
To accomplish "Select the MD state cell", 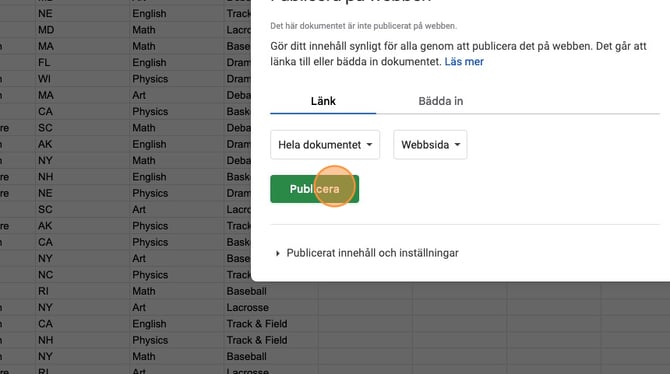I will 82,30.
